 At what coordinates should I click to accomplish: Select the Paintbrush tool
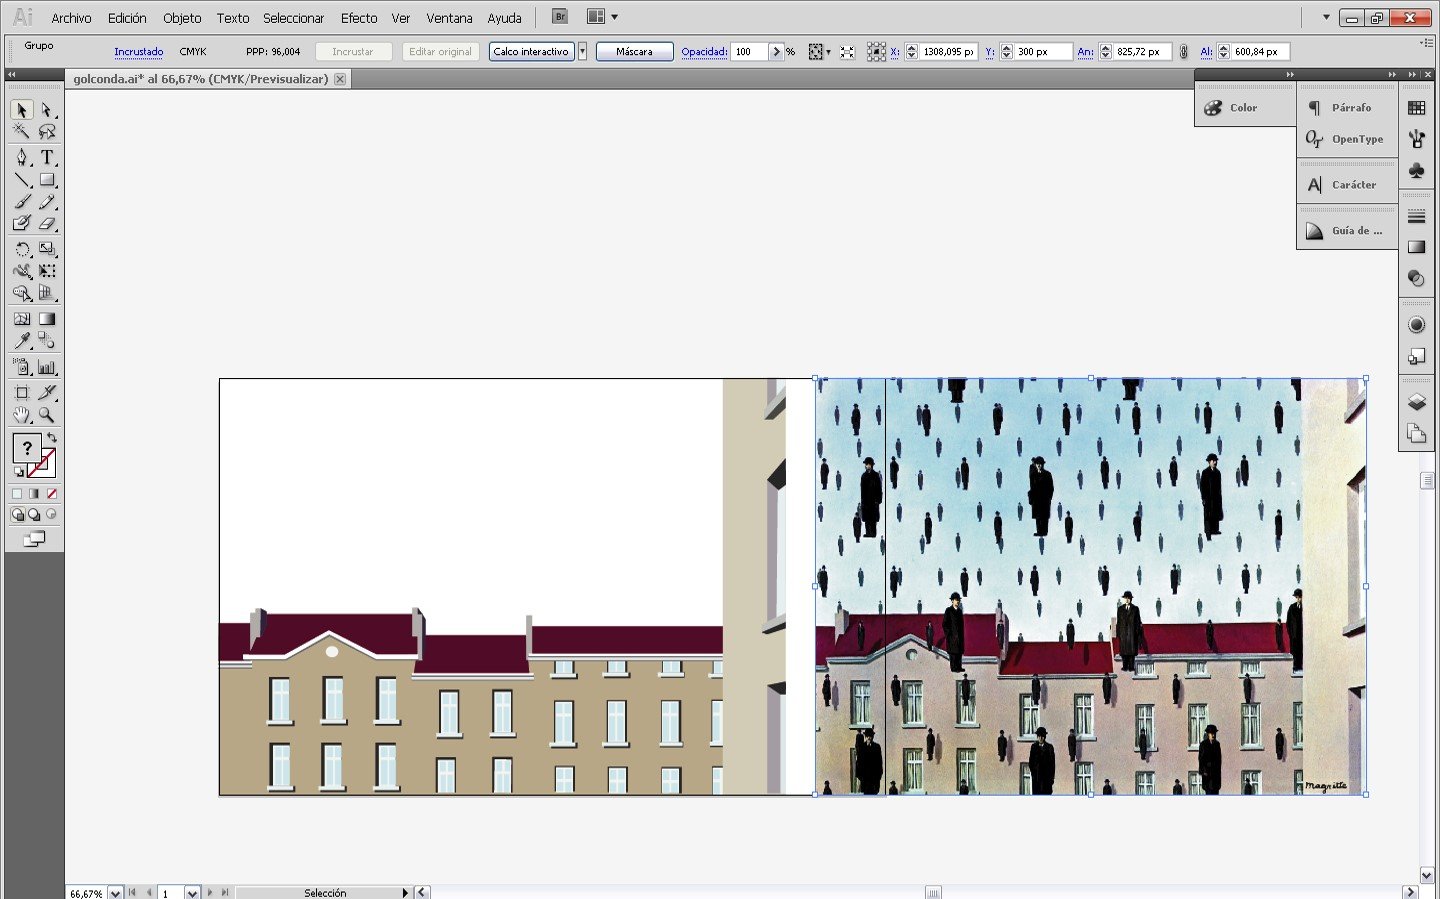tap(22, 202)
